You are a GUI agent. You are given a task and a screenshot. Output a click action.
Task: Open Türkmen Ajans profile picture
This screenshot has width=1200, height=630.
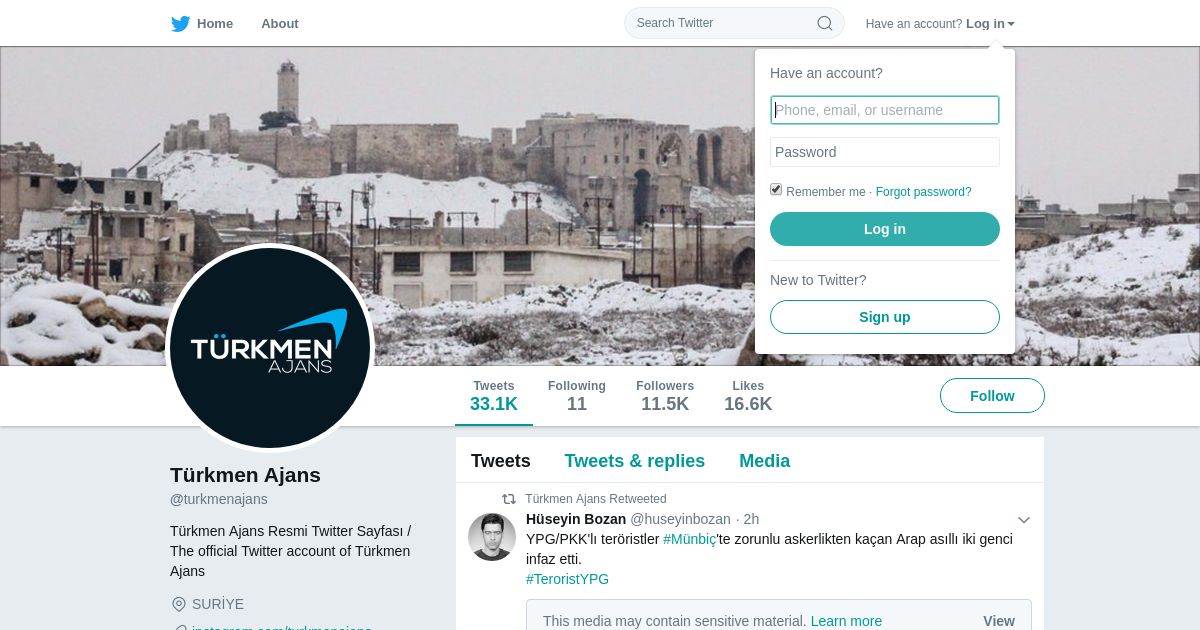pos(270,348)
